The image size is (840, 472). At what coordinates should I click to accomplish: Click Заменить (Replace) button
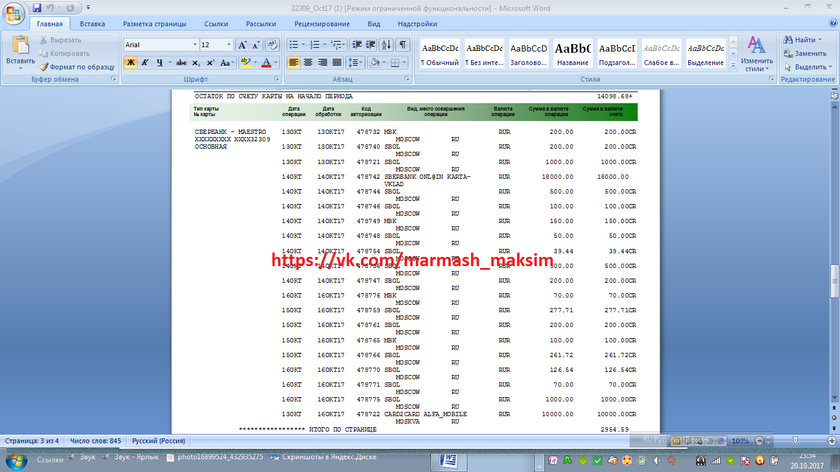[805, 54]
